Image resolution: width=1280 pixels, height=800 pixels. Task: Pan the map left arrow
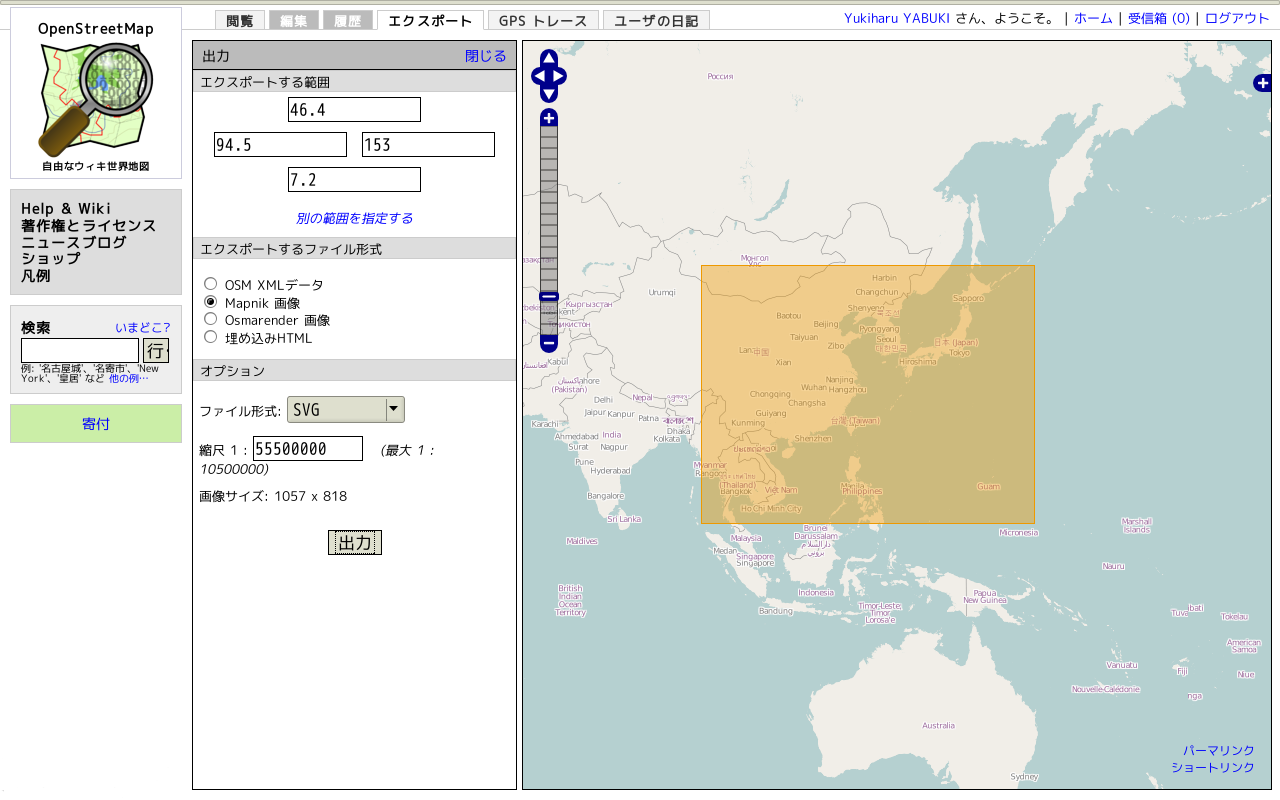tap(540, 76)
